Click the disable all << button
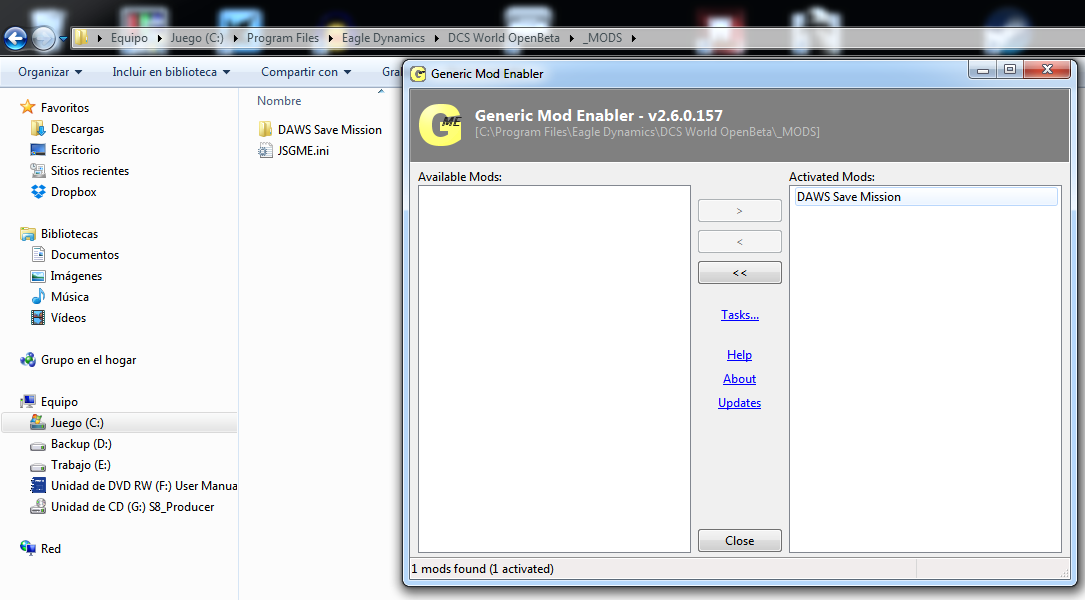This screenshot has width=1085, height=600. (x=740, y=273)
